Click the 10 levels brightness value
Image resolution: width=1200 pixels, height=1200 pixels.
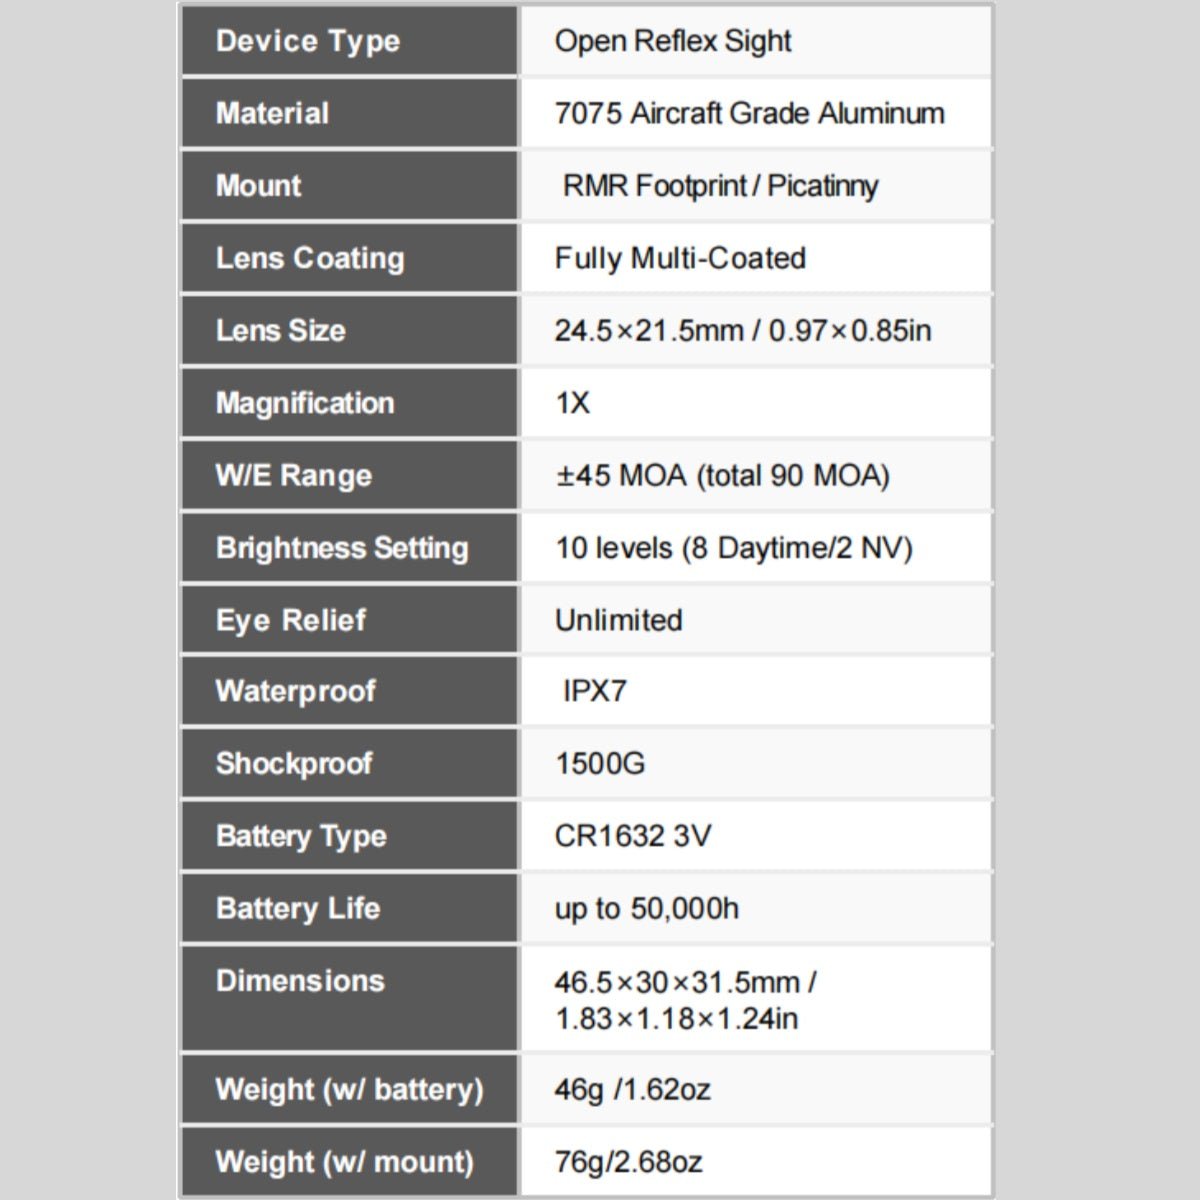pos(733,548)
